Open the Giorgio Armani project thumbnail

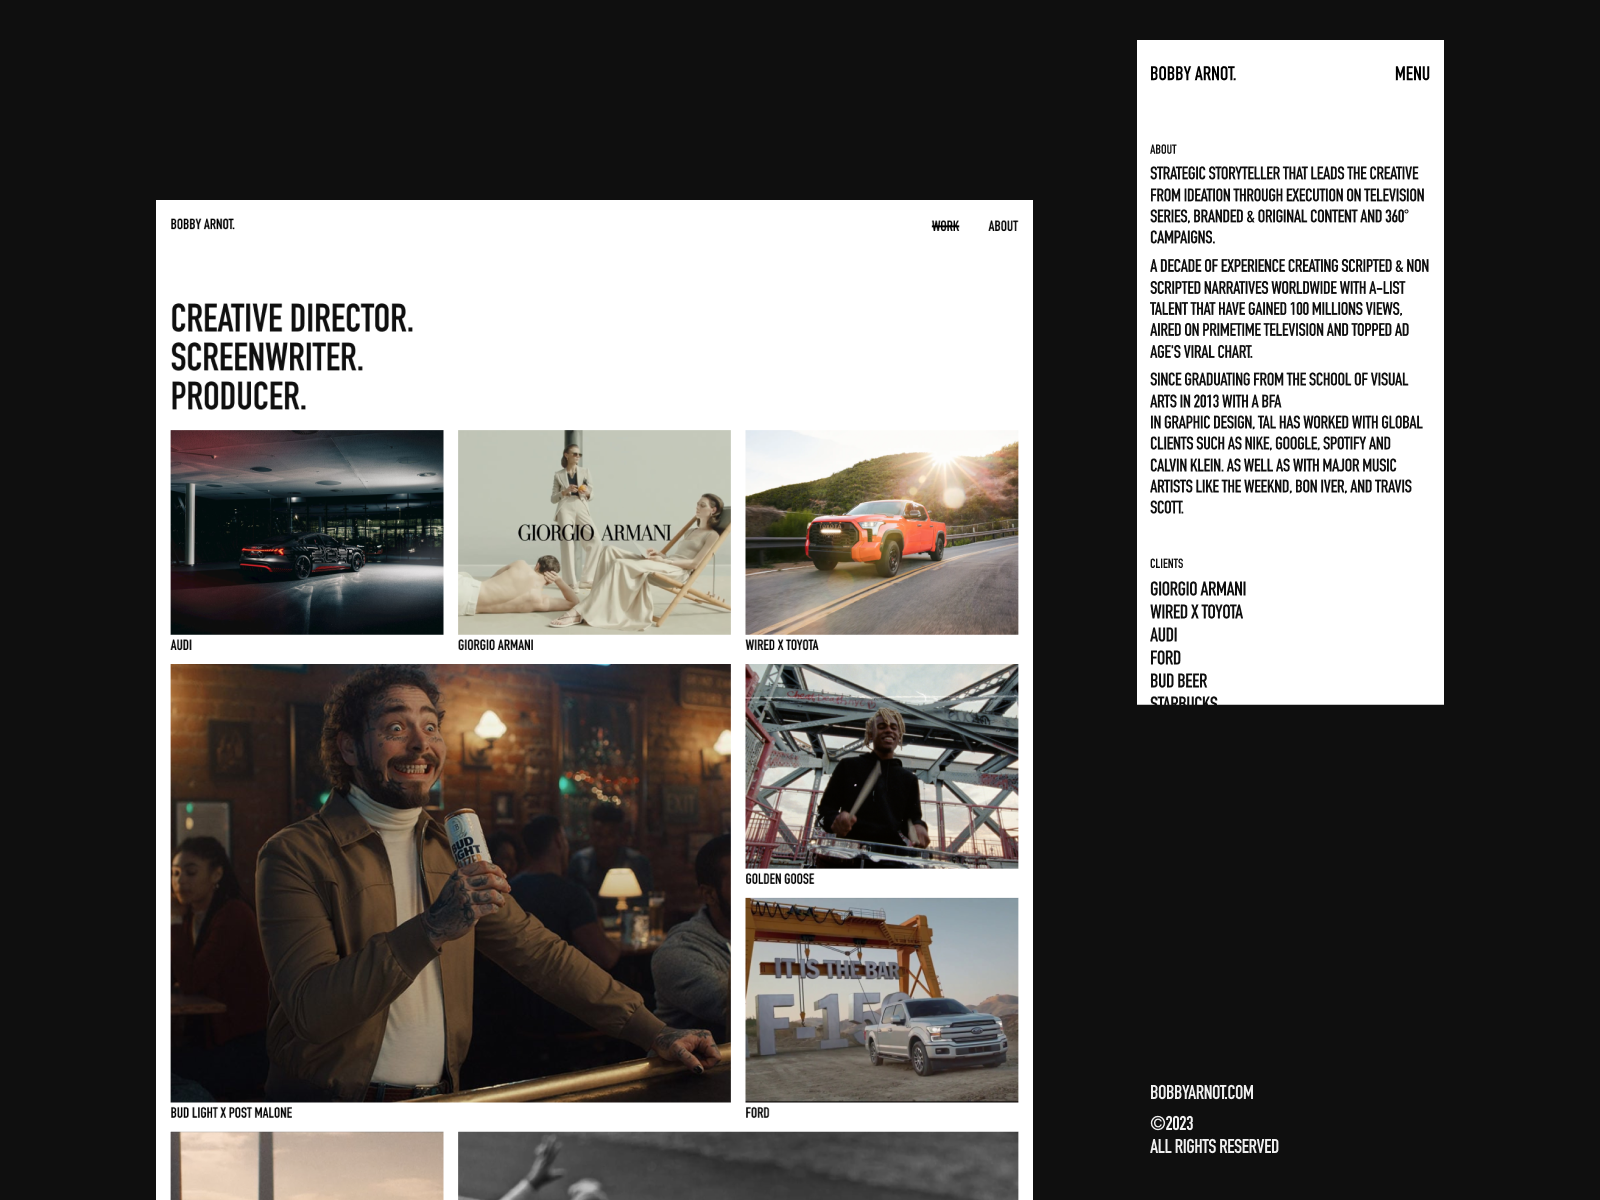[x=594, y=532]
